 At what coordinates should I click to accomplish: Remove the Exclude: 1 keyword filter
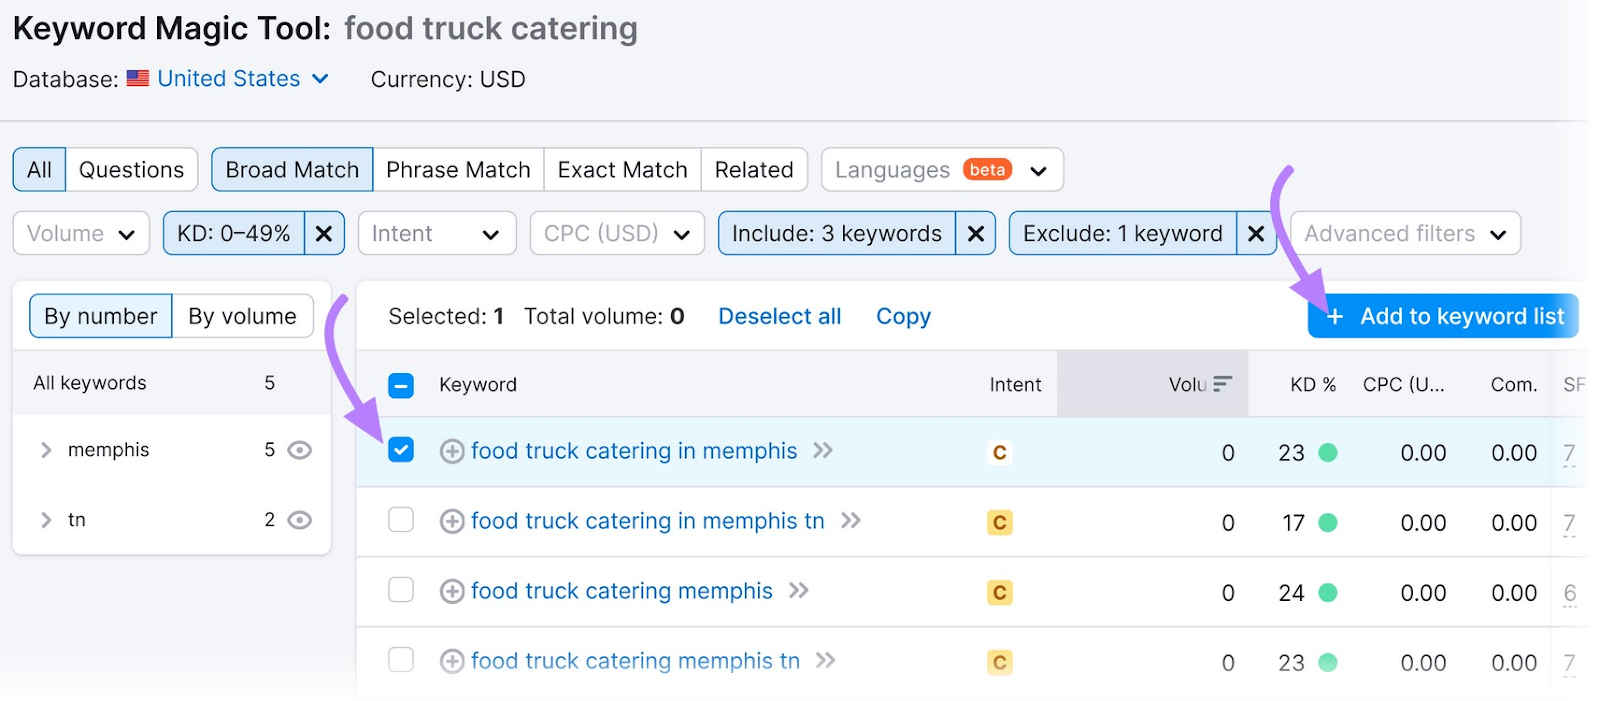click(x=1256, y=234)
